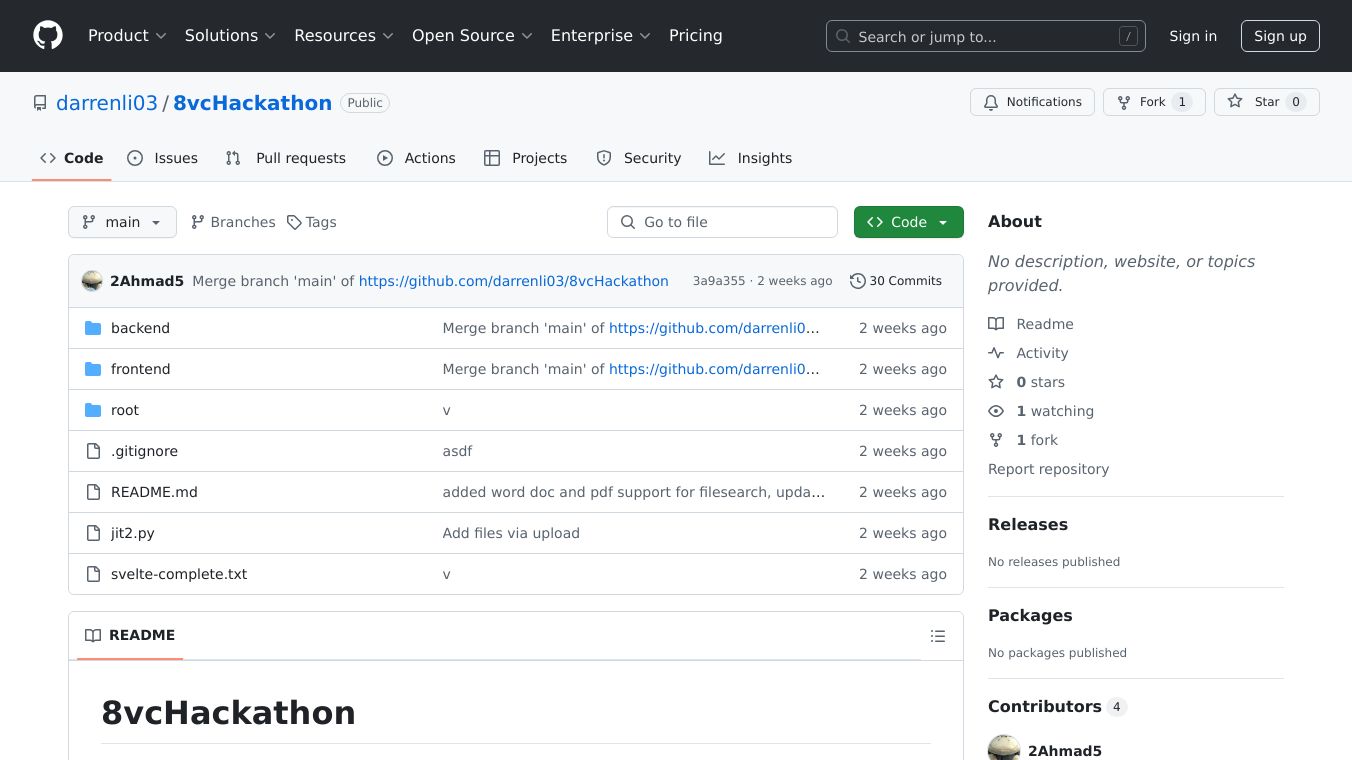Screen dimensions: 1352x760
Task: Open the jit2.py file
Action: click(132, 533)
